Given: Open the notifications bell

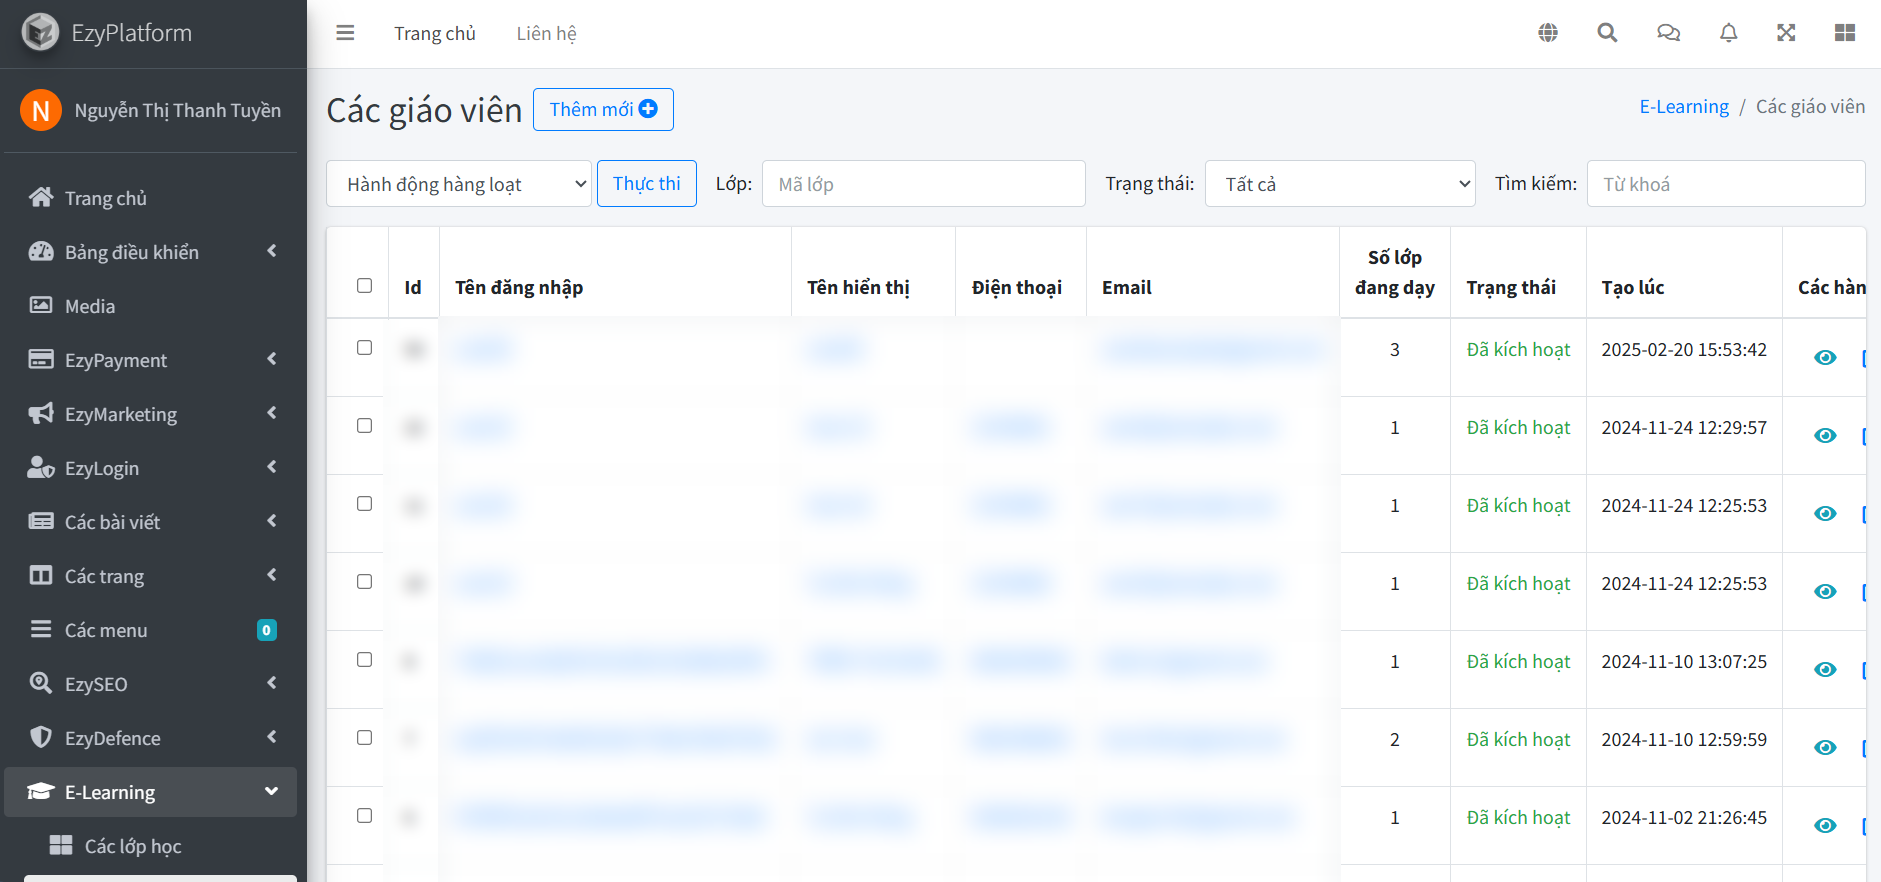Looking at the screenshot, I should (x=1728, y=33).
